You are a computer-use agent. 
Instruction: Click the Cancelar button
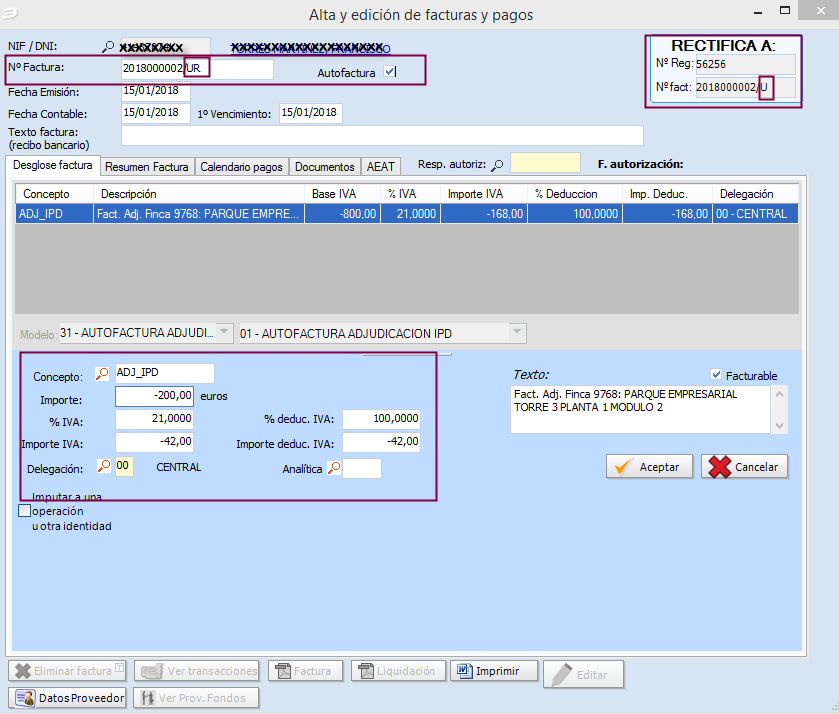pos(744,466)
